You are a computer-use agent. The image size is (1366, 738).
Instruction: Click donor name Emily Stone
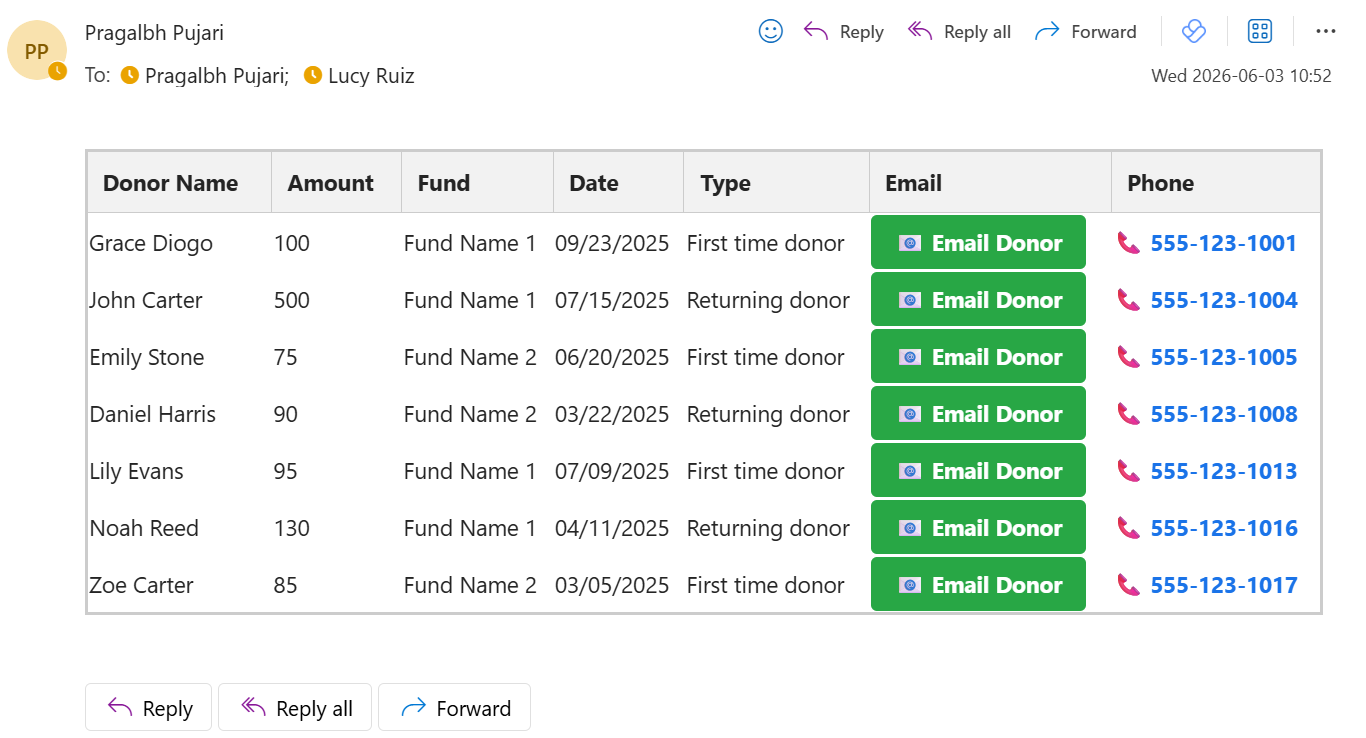(x=147, y=357)
